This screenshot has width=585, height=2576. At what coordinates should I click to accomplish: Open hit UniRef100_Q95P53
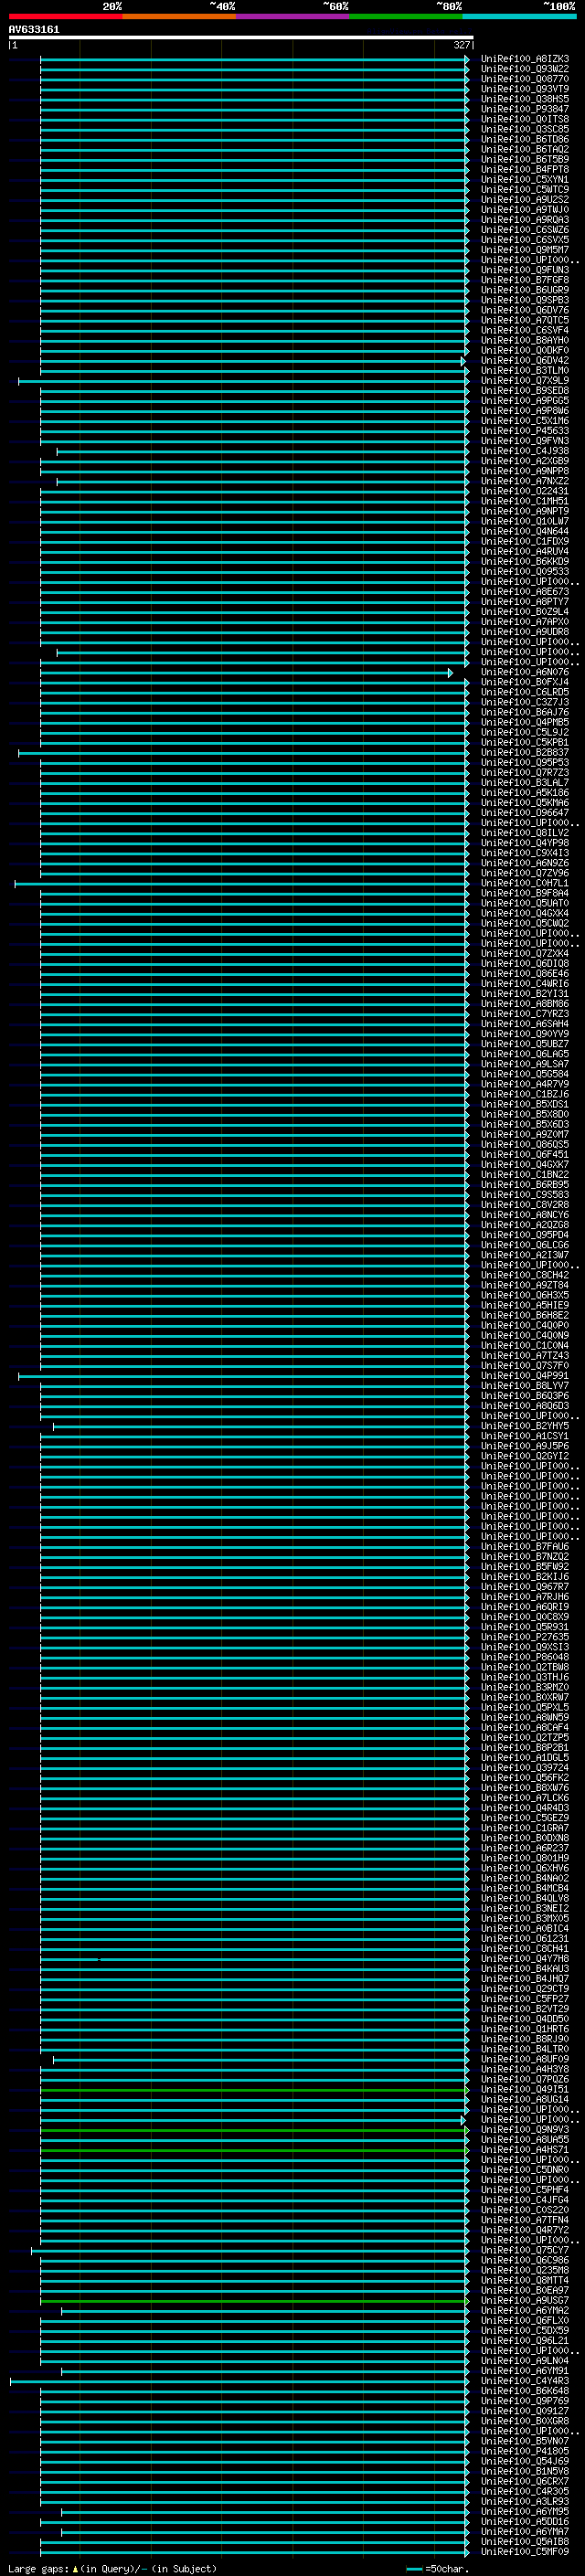pos(524,762)
